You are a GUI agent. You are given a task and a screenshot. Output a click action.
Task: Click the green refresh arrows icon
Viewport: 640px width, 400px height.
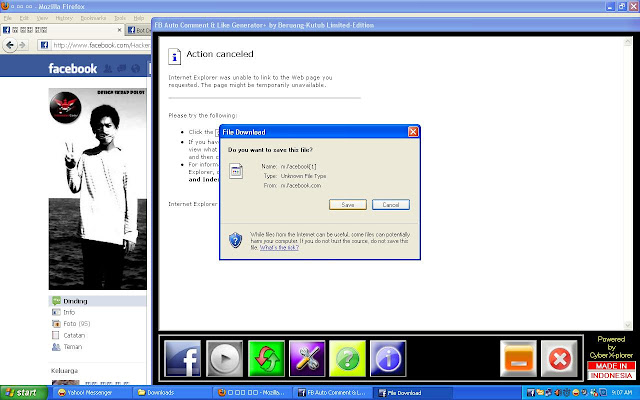point(266,358)
